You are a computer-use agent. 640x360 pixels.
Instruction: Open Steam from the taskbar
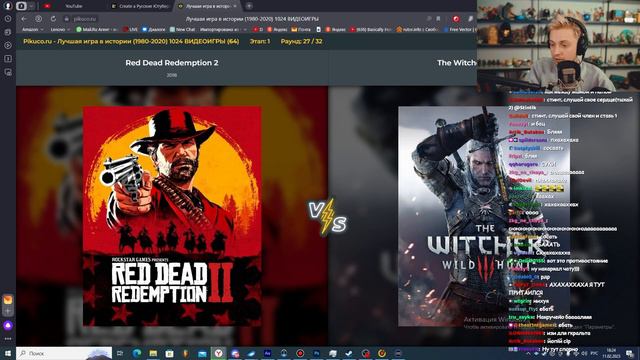pos(349,353)
